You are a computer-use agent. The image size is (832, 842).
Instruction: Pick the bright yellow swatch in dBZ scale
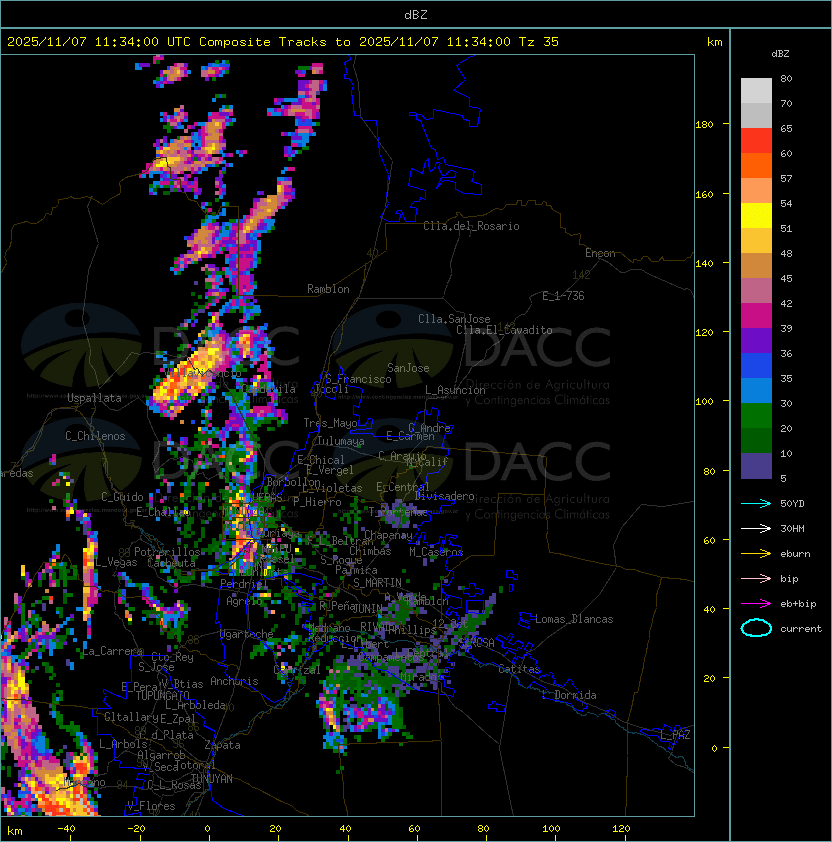coord(756,216)
